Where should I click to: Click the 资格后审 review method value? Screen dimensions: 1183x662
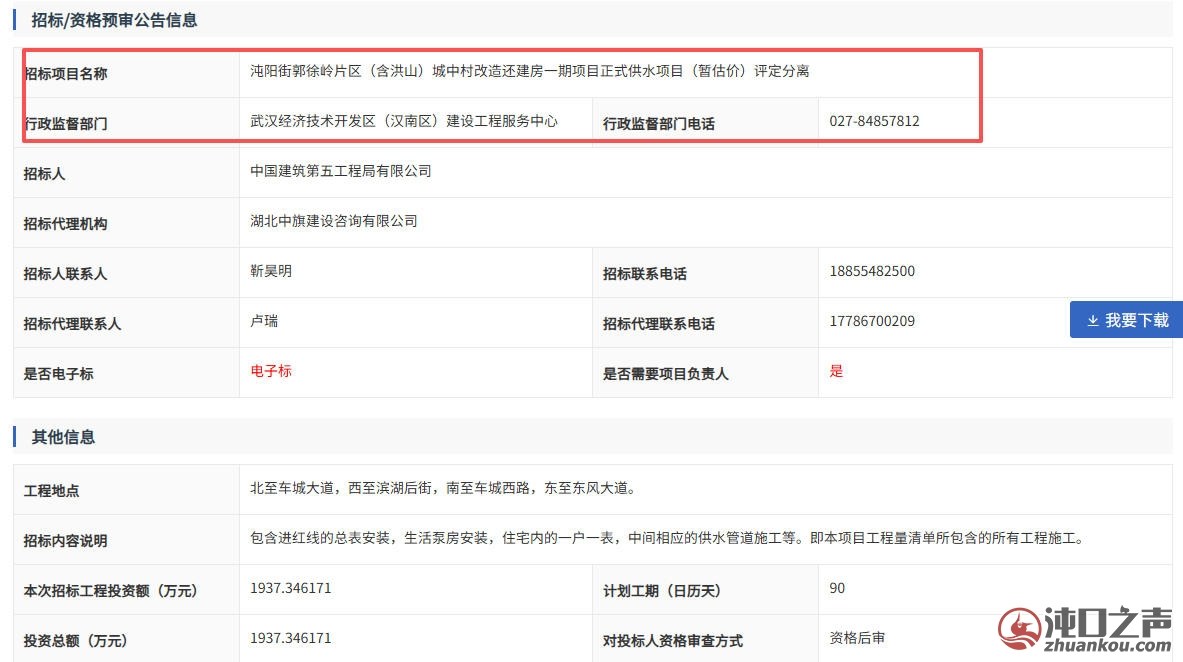coord(857,638)
